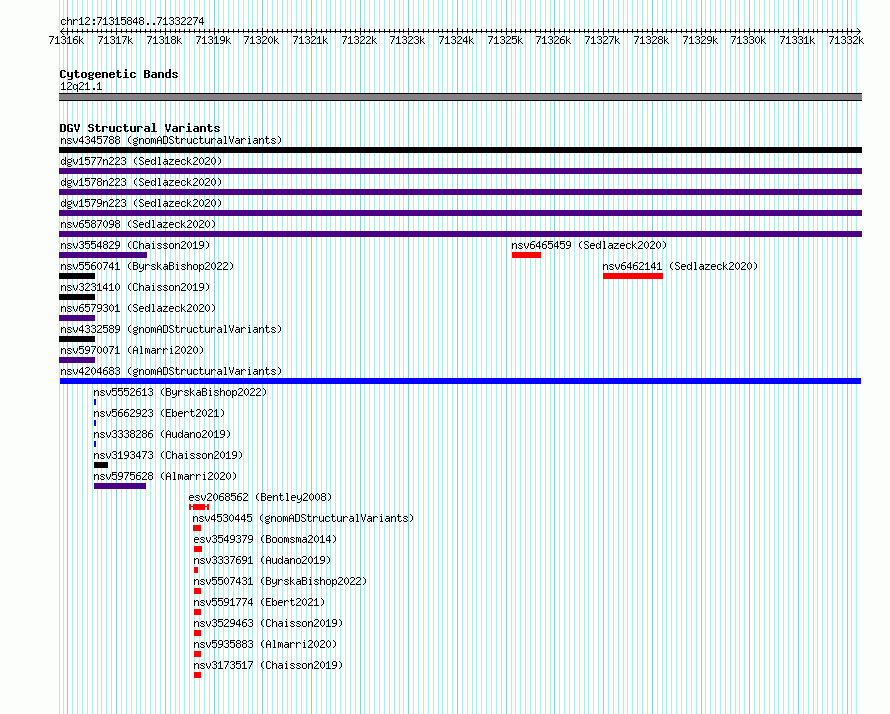The width and height of the screenshot is (890, 714).
Task: Click ruler position 71328k
Action: (x=651, y=40)
